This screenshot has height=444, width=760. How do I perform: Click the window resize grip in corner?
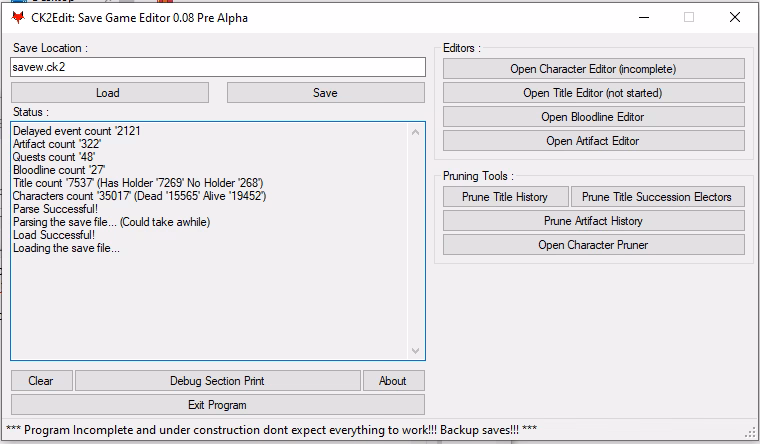[x=751, y=431]
